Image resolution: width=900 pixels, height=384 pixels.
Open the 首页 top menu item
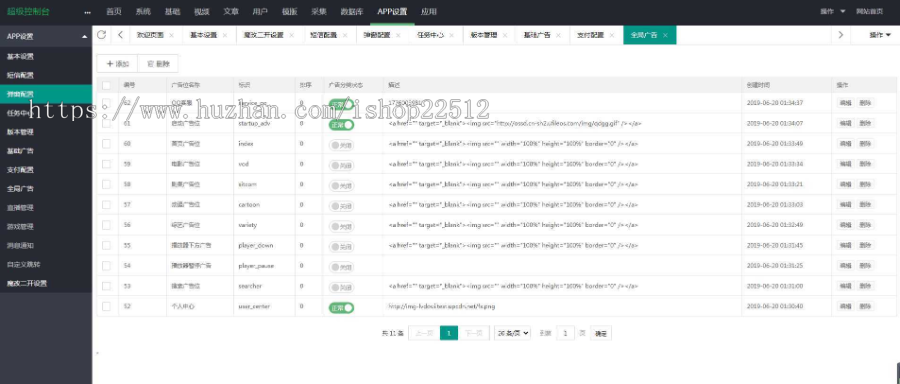(114, 11)
